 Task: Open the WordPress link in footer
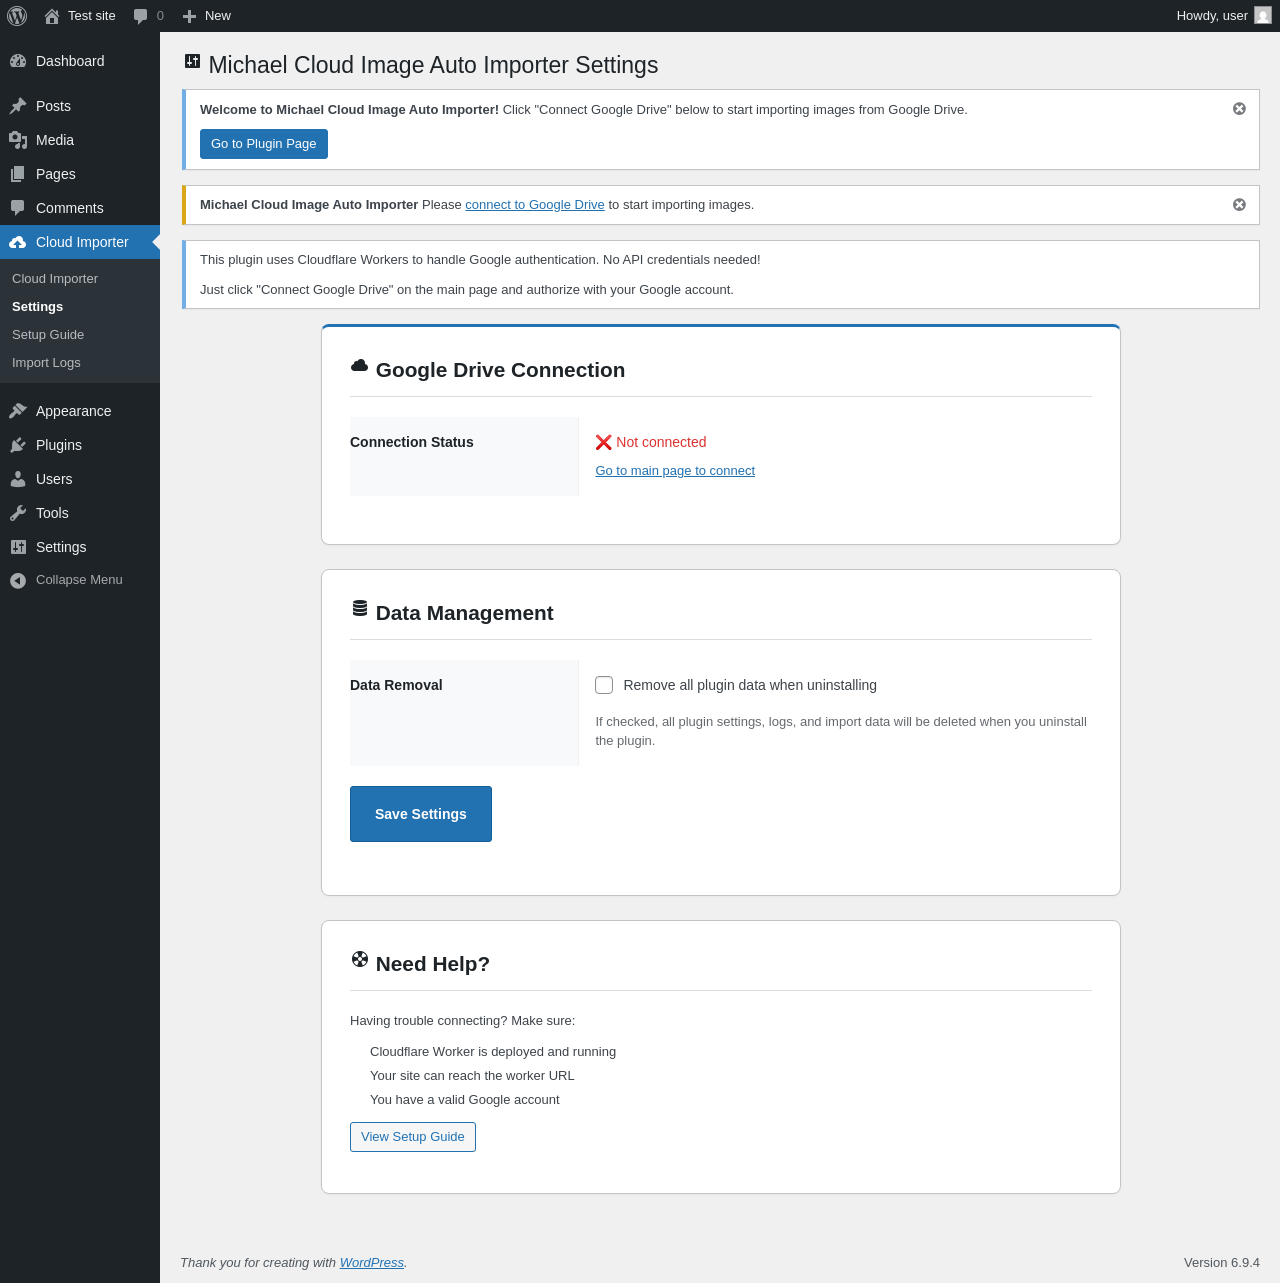[x=371, y=1263]
